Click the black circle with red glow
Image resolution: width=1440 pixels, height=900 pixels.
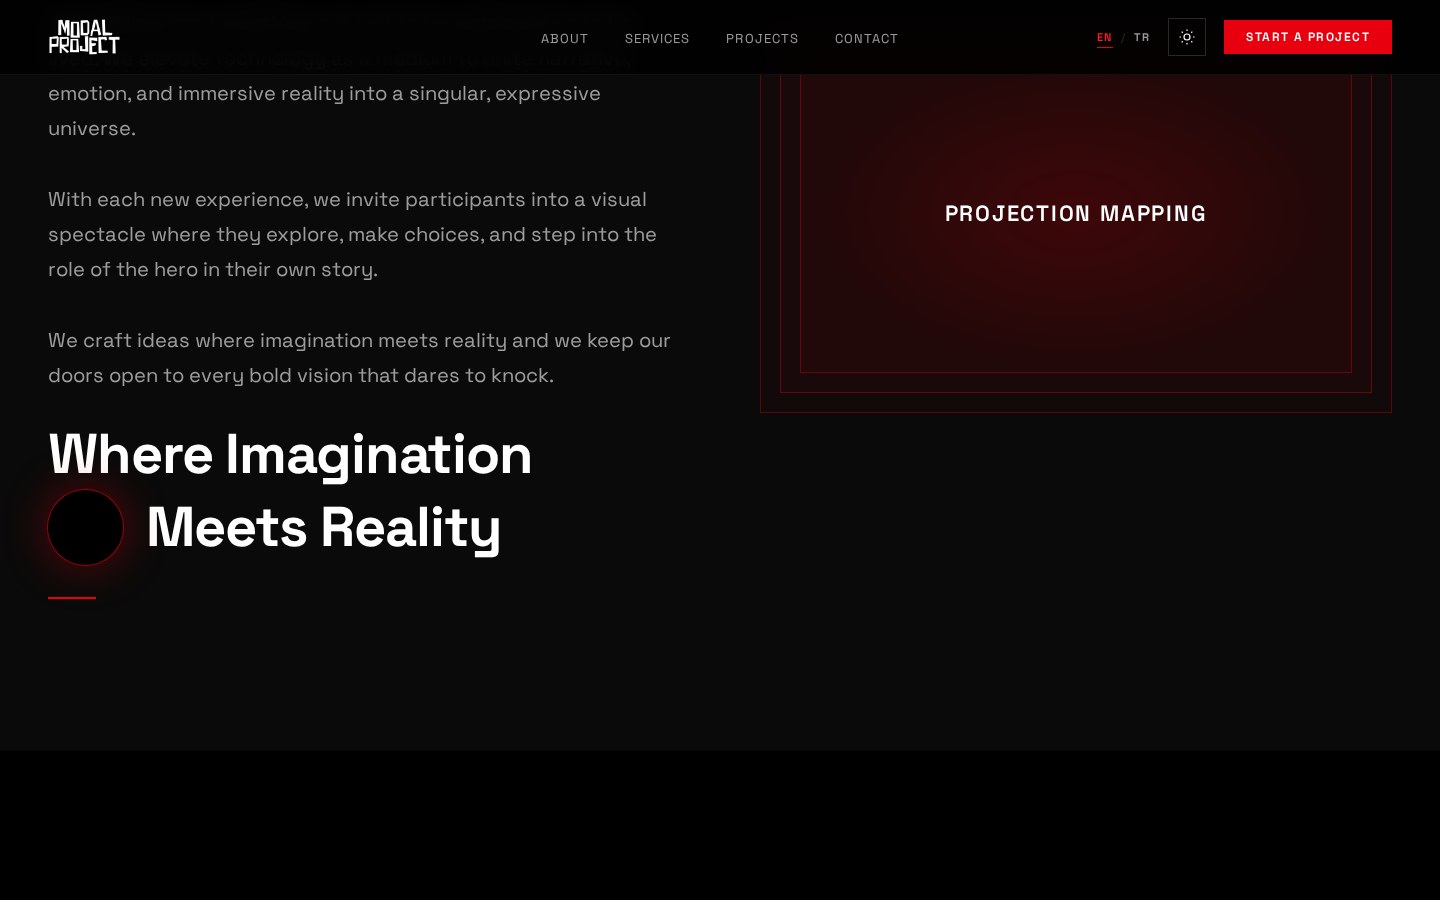pyautogui.click(x=86, y=527)
